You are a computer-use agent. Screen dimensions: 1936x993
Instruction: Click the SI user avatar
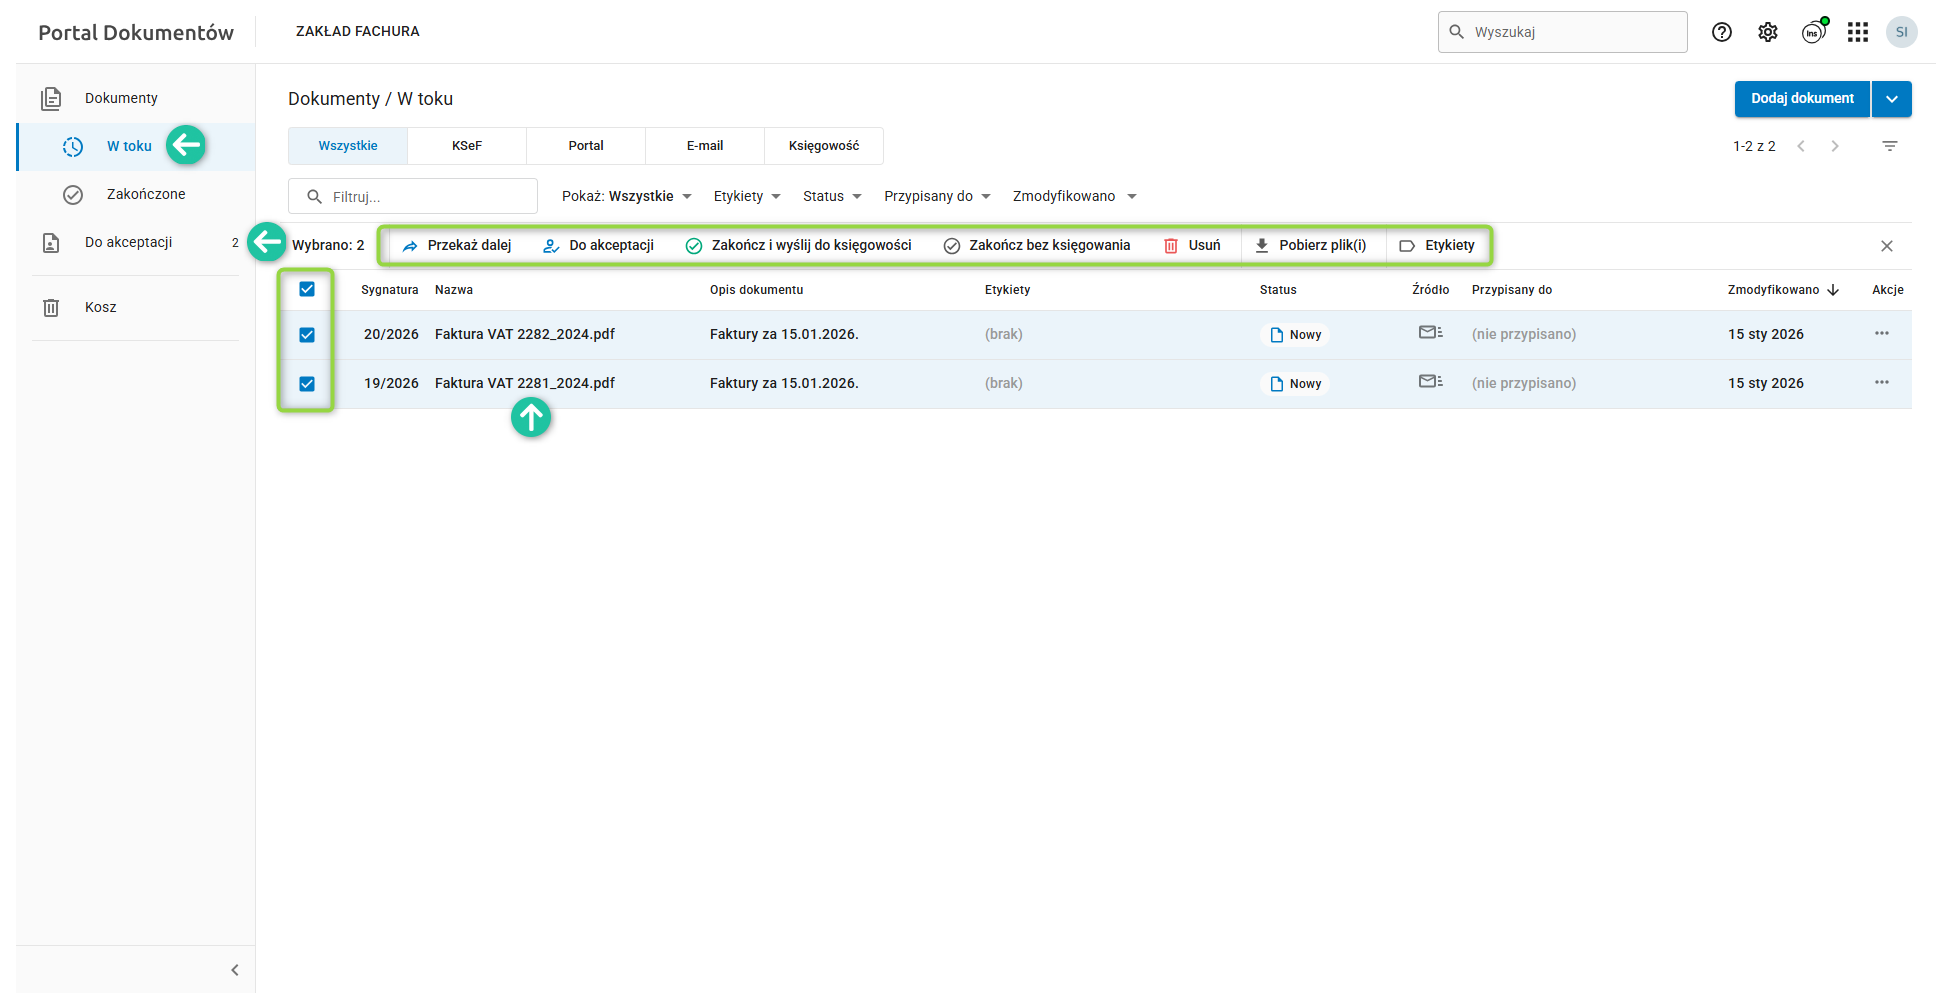1901,32
